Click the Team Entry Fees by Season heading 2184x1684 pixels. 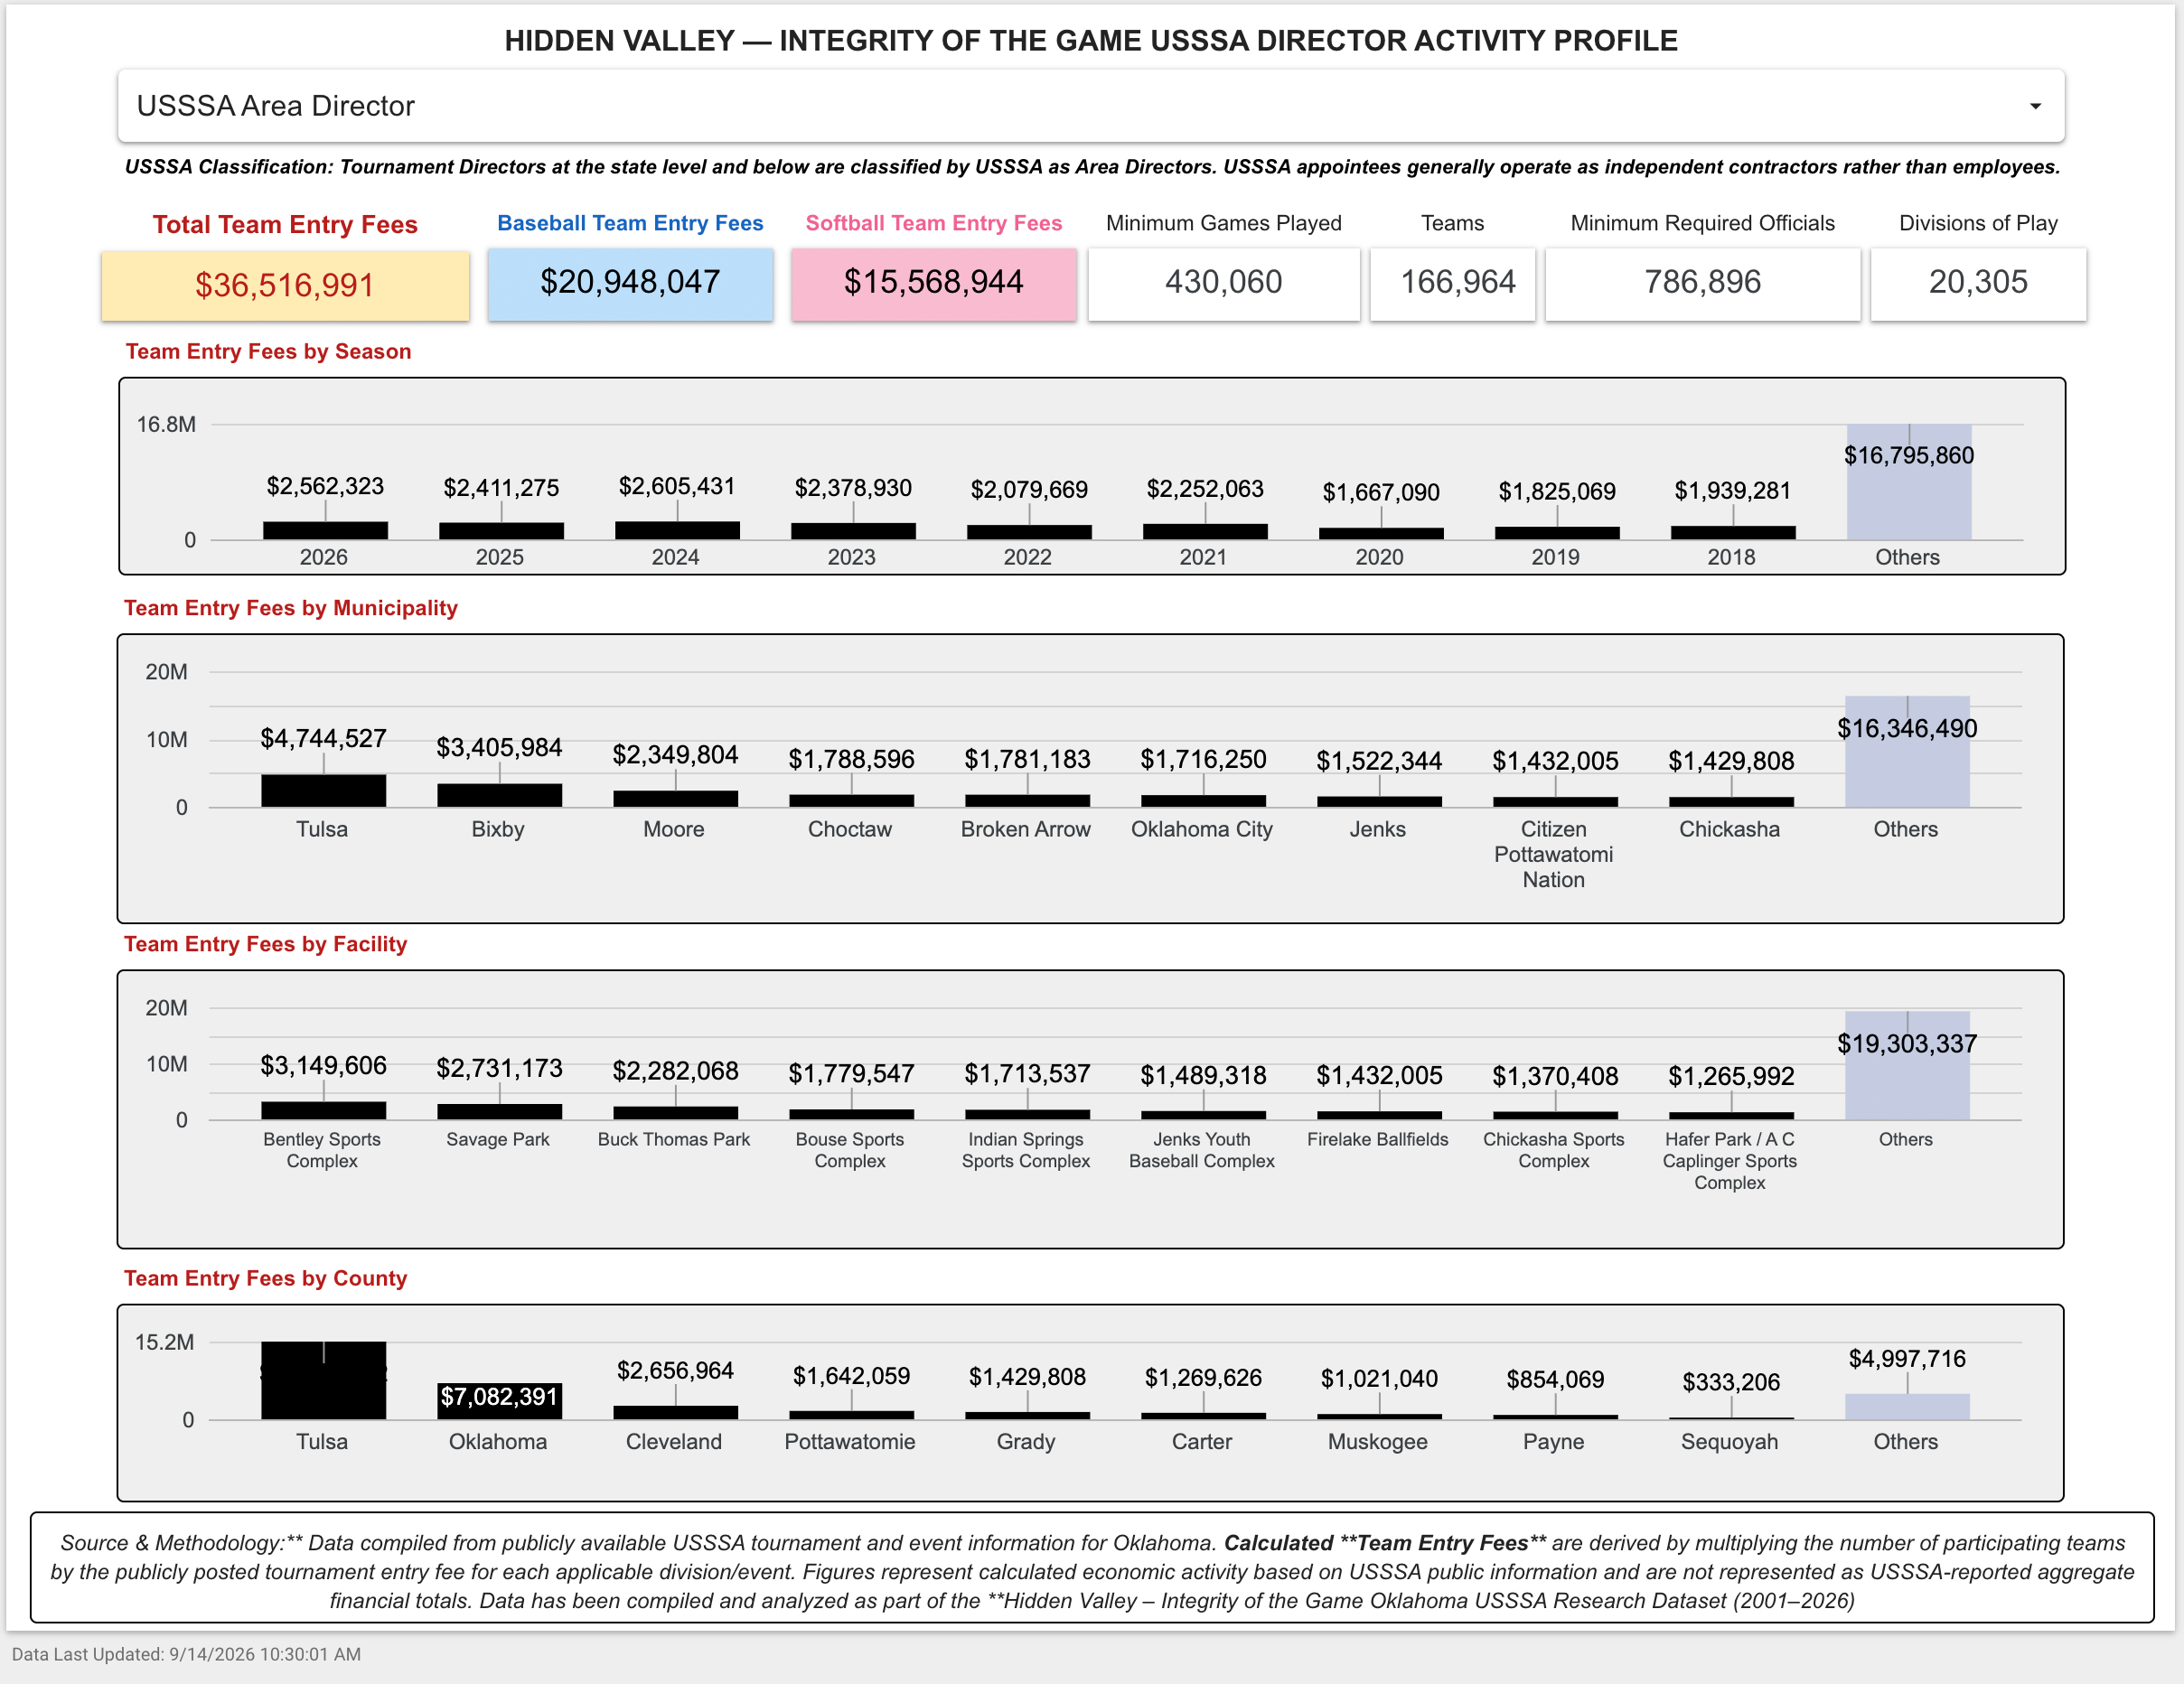[x=268, y=351]
